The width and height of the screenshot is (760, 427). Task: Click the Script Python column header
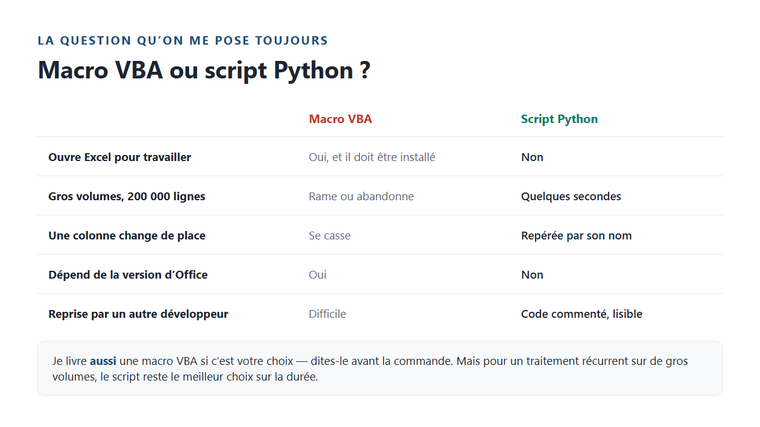pos(559,119)
